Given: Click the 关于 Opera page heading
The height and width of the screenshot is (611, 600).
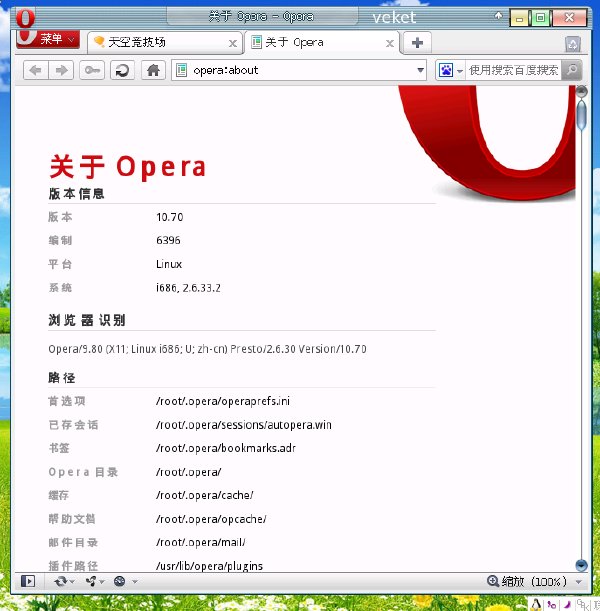Looking at the screenshot, I should (128, 167).
